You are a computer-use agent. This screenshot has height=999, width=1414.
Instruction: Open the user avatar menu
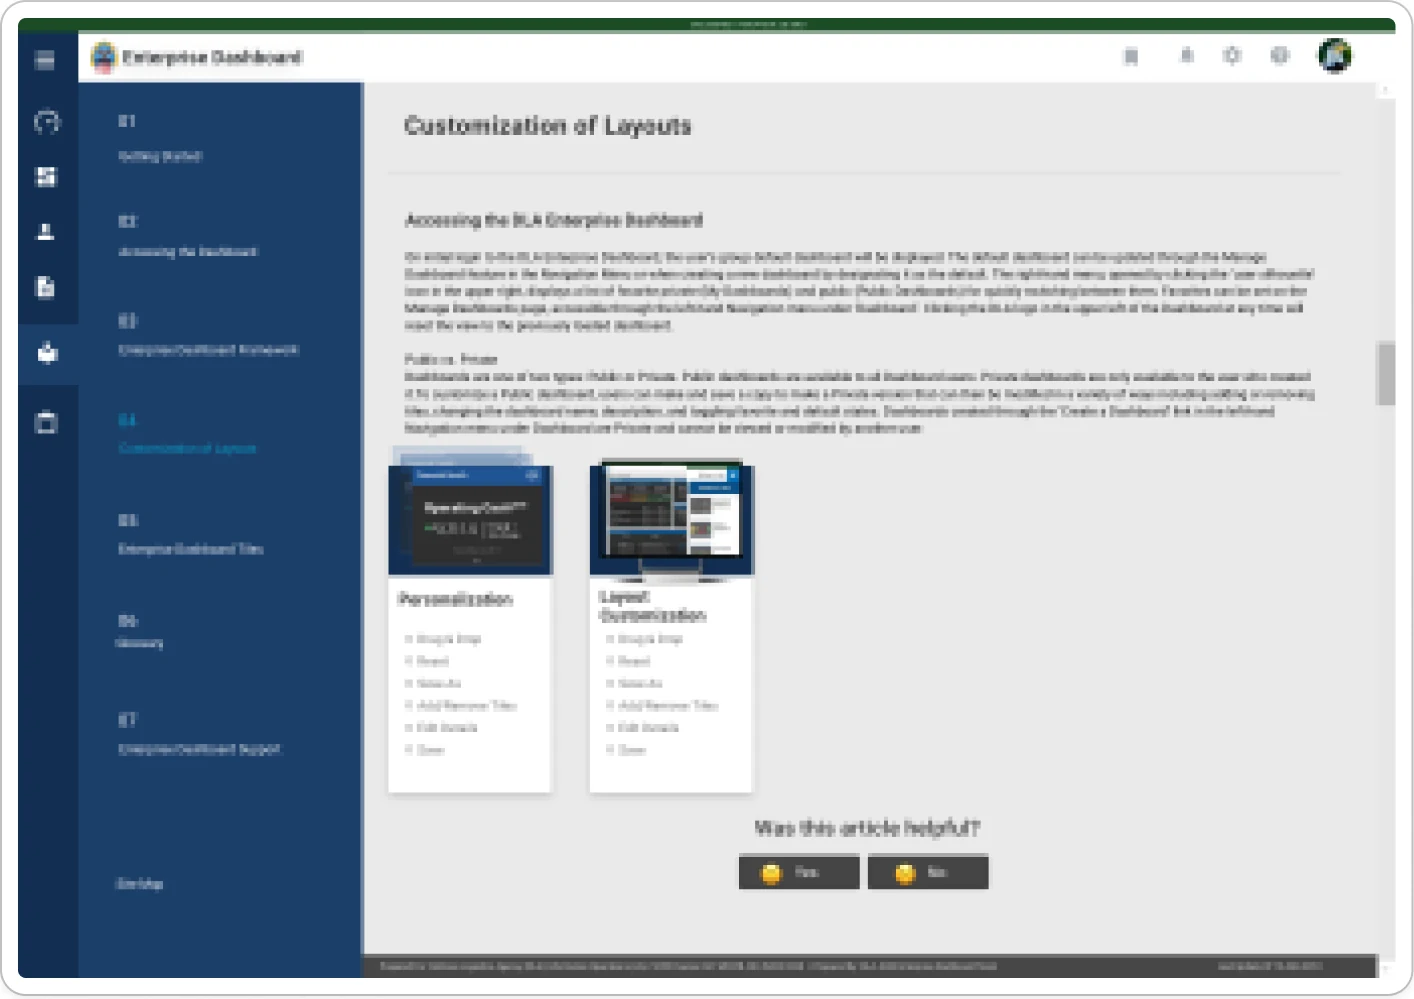point(1335,56)
